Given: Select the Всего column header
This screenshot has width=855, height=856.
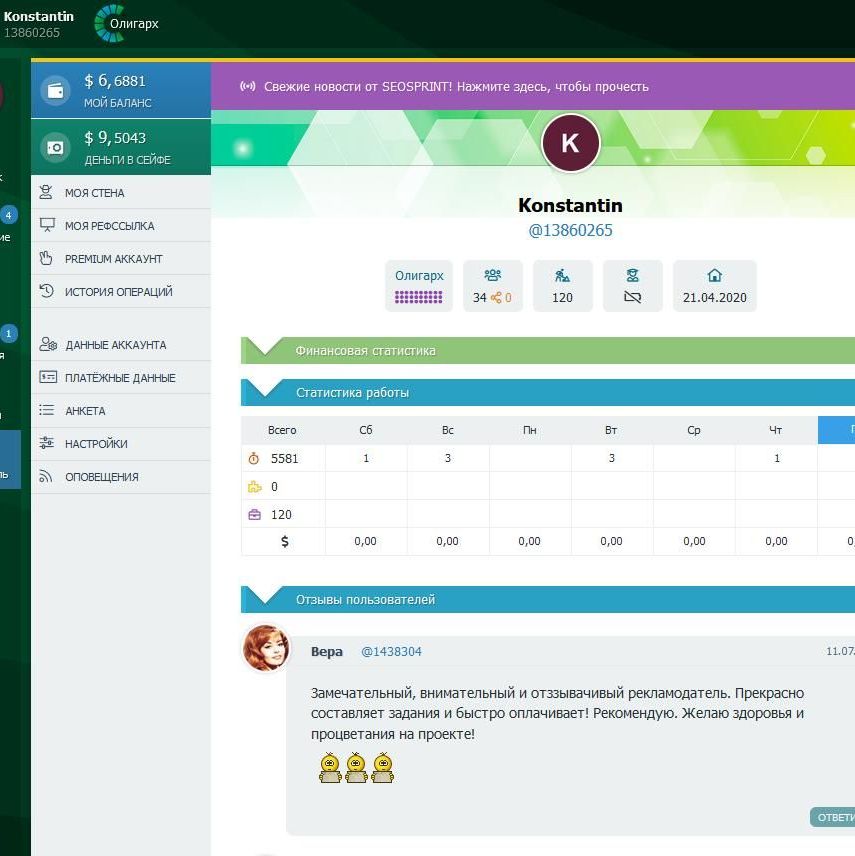Looking at the screenshot, I should pos(283,430).
